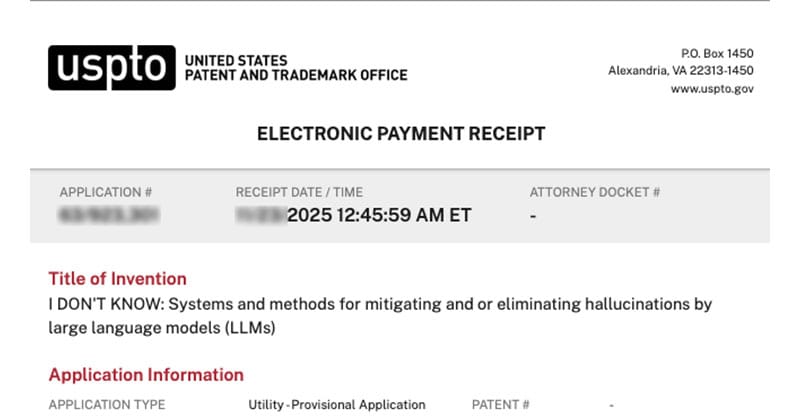Open the www.uspto.gov link
The image size is (800, 417).
pos(712,89)
